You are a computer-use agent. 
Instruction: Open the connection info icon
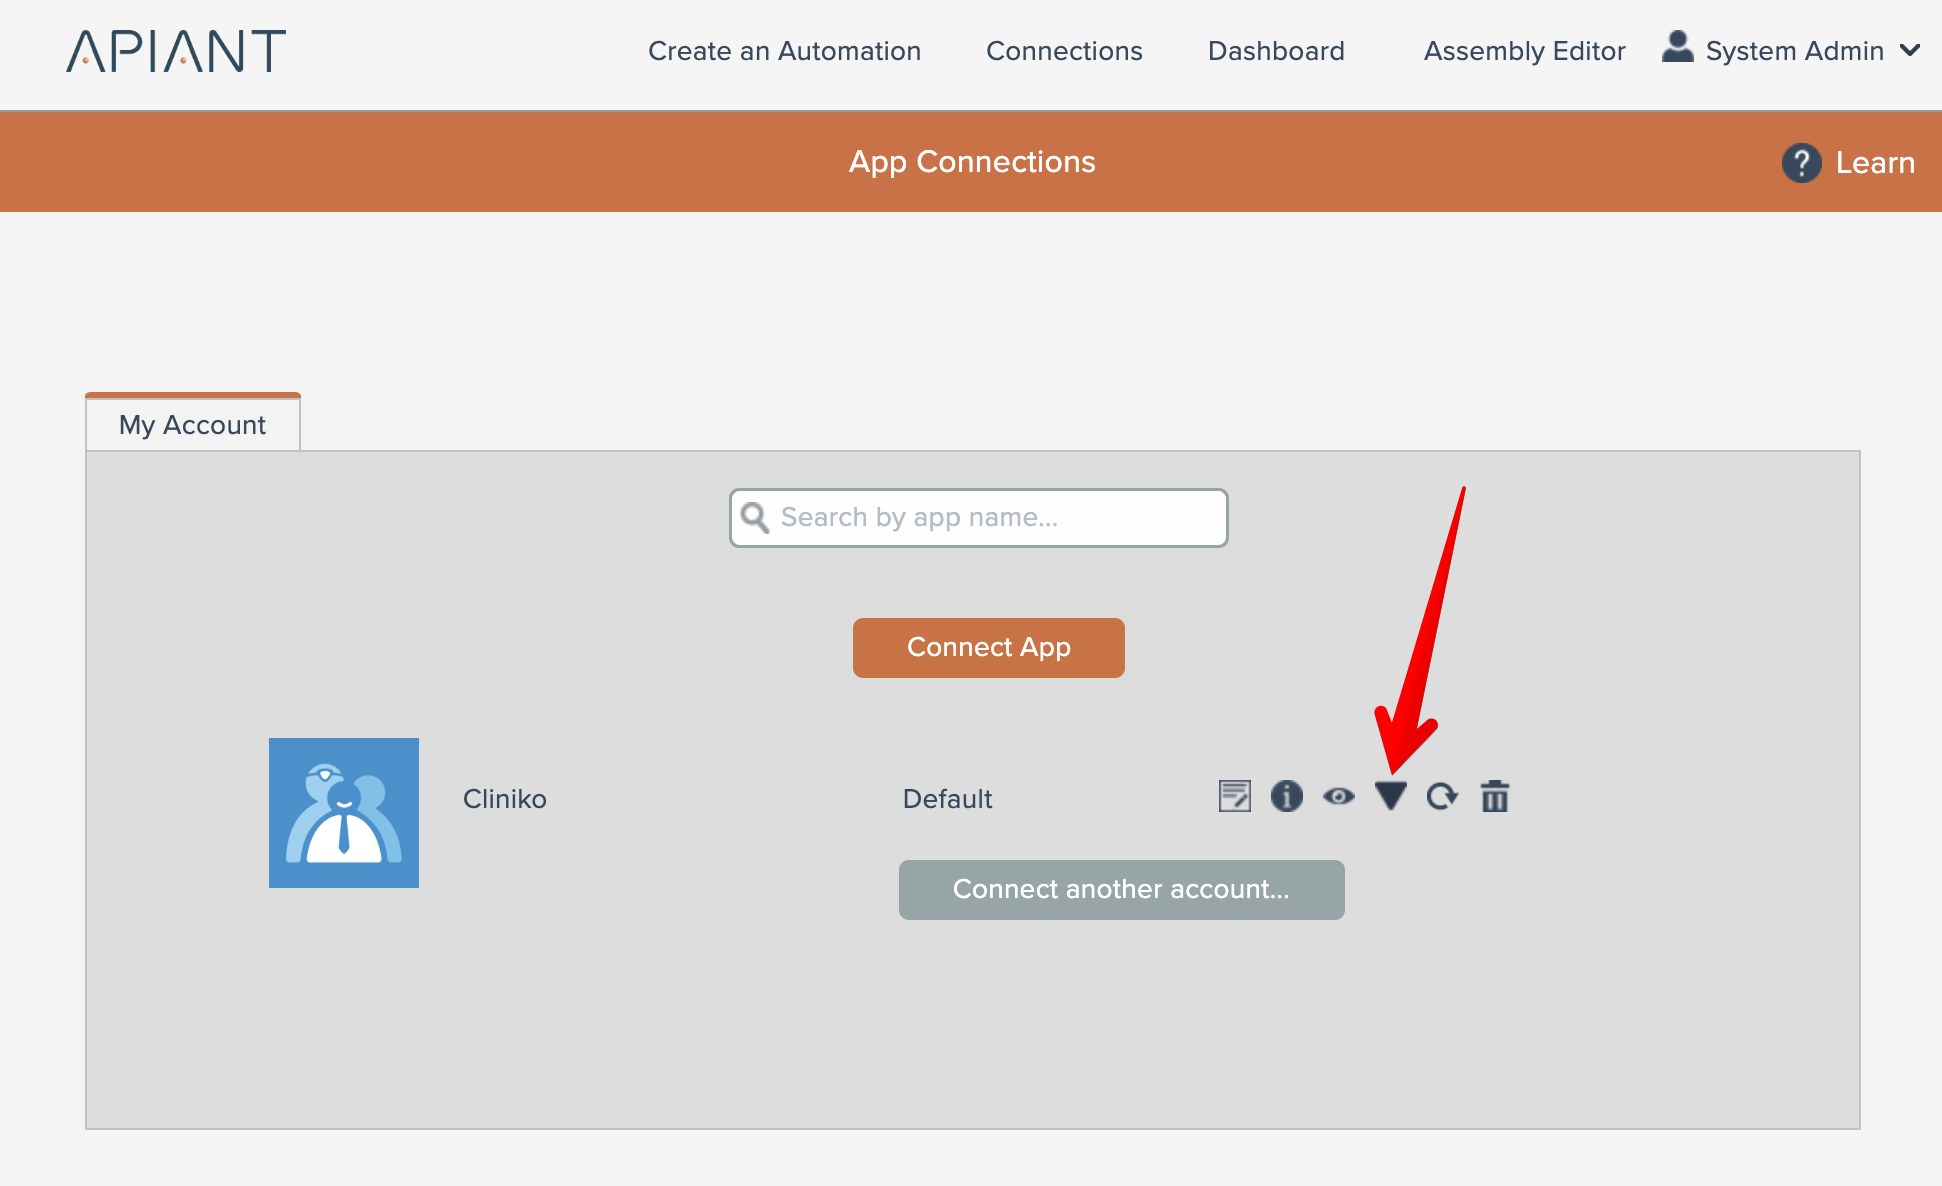click(1287, 796)
